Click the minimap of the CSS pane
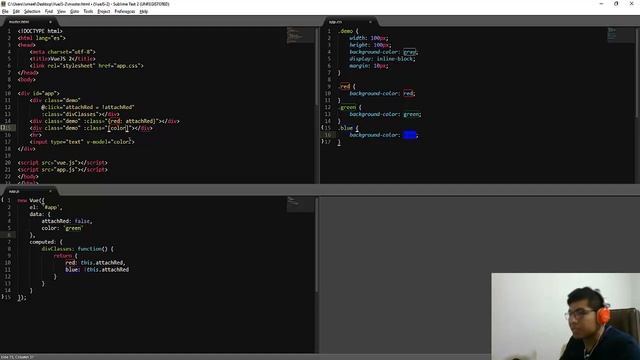 pos(620,35)
